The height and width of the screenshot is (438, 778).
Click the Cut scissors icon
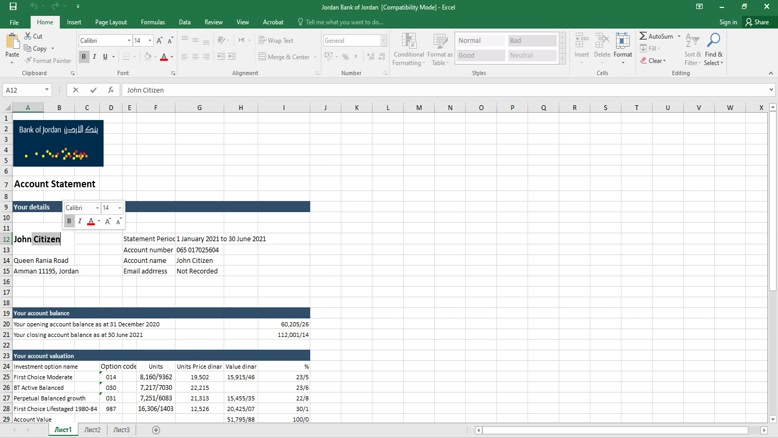click(28, 36)
